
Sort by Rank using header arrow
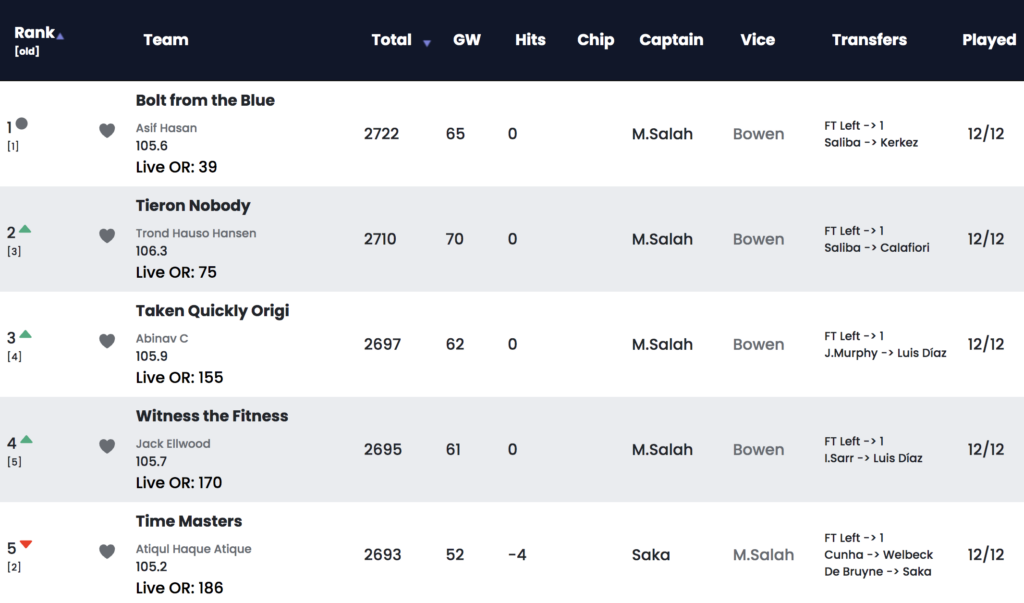[x=60, y=37]
